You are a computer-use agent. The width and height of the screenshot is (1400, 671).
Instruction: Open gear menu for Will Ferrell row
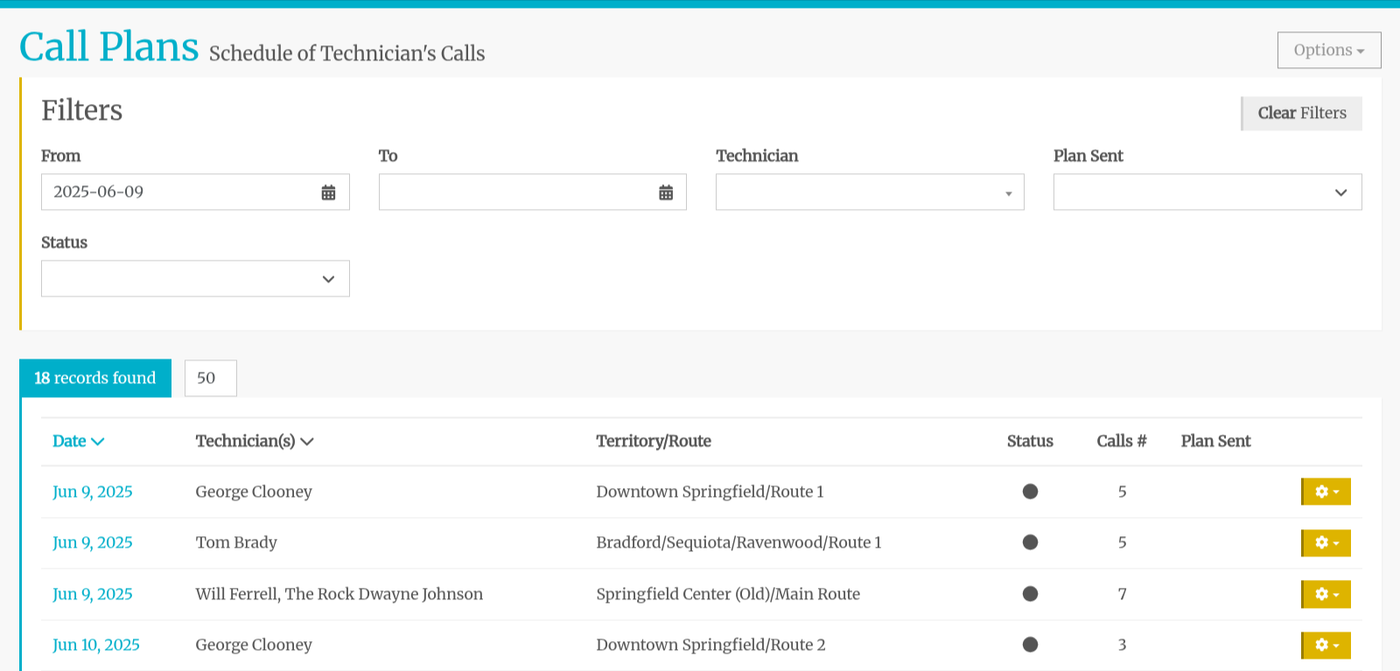(x=1325, y=594)
